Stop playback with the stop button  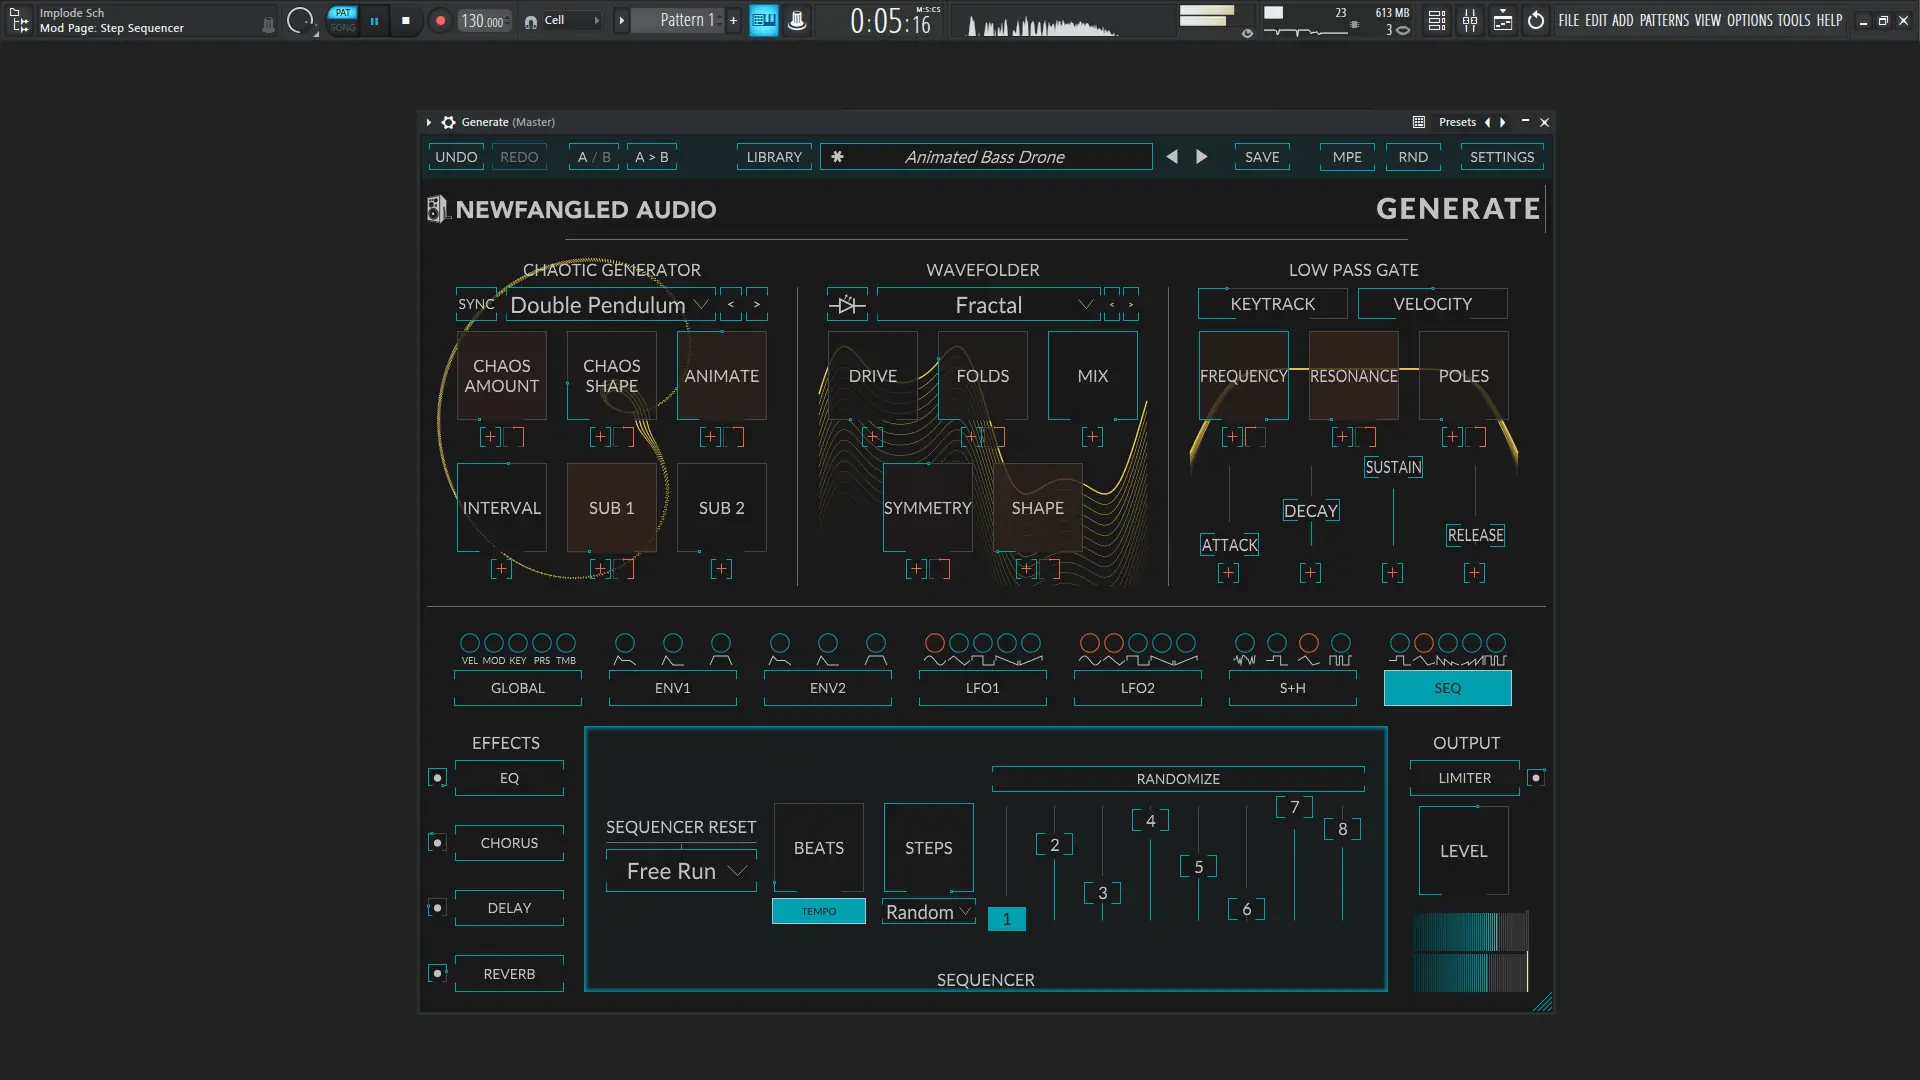(x=405, y=20)
